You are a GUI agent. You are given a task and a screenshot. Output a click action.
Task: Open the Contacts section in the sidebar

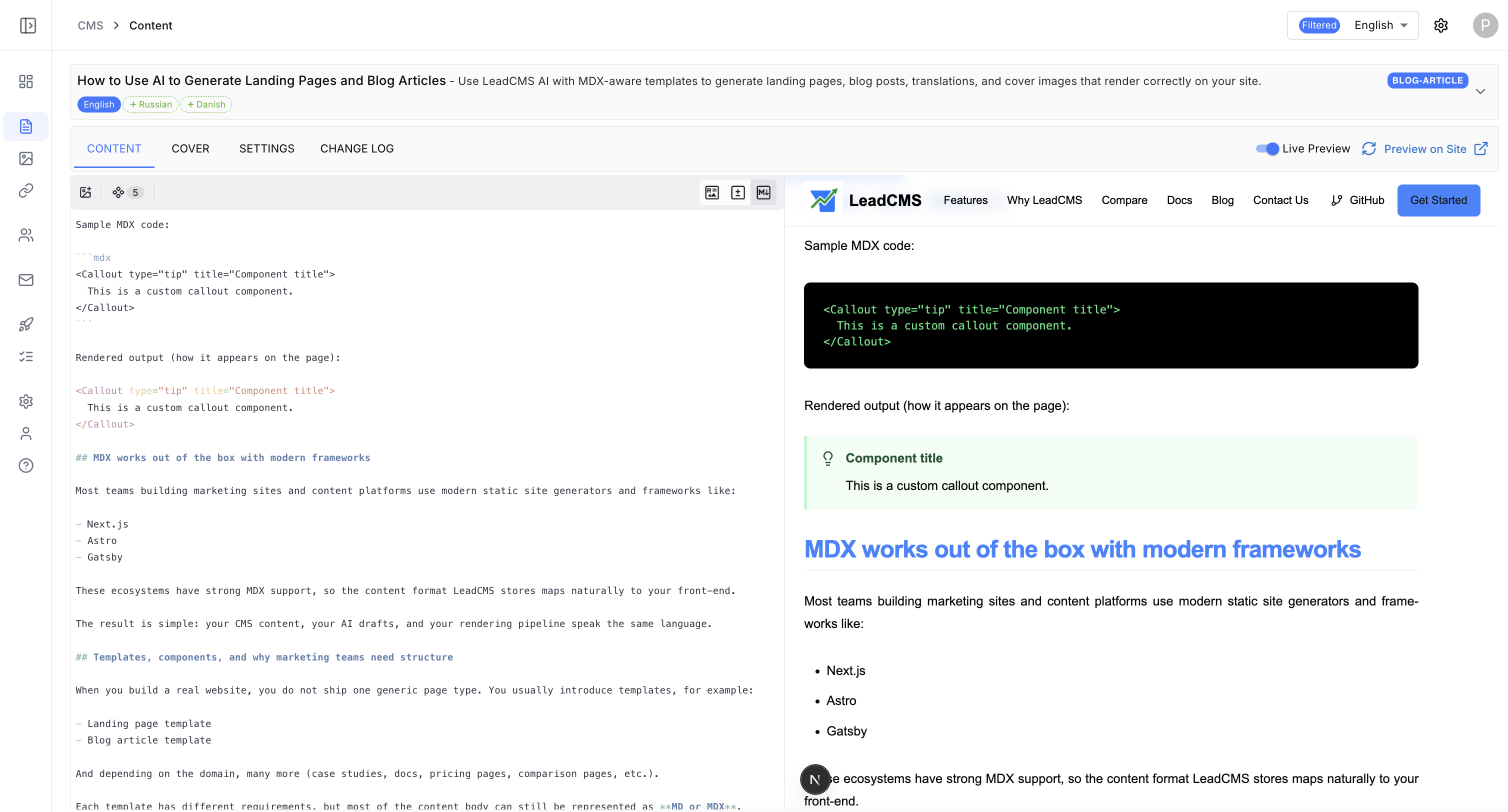tap(26, 234)
